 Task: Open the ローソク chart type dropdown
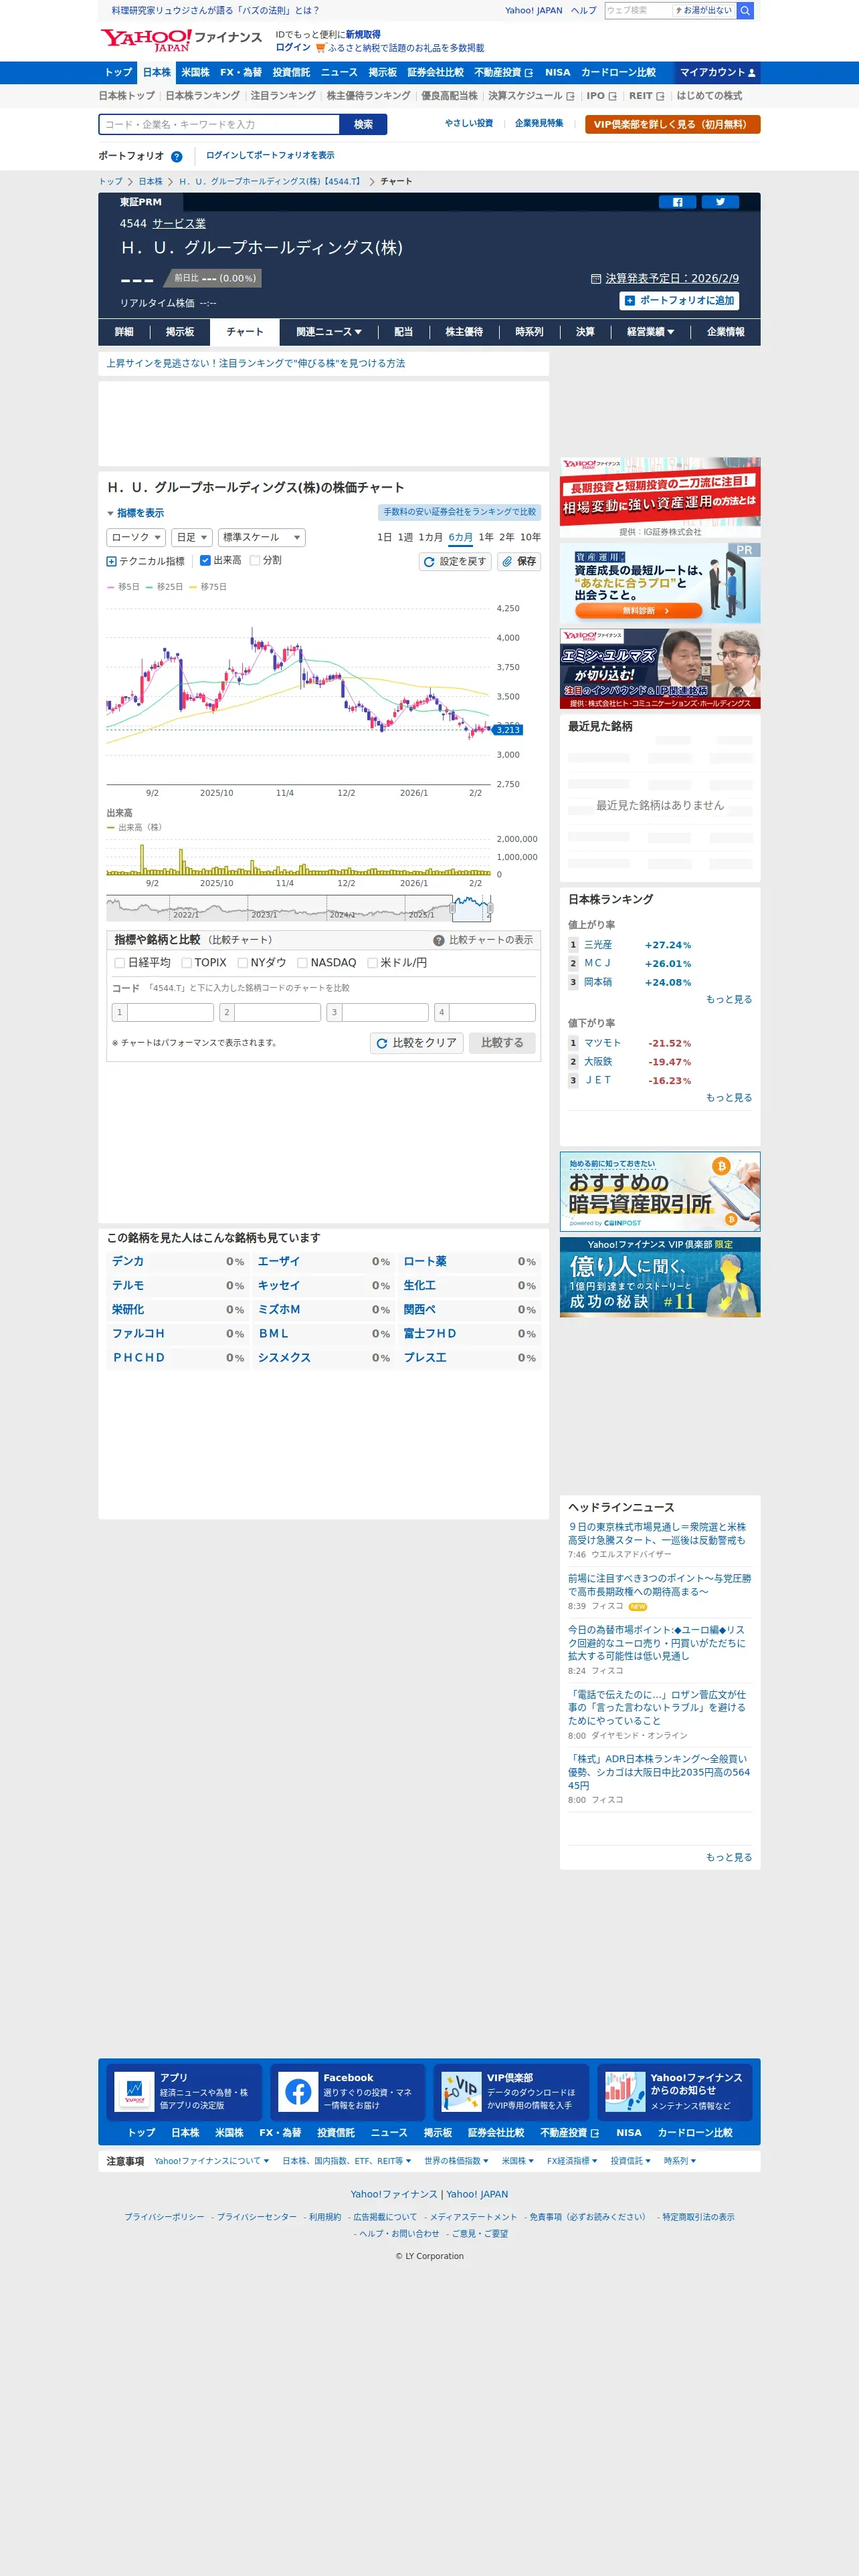pyautogui.click(x=136, y=538)
